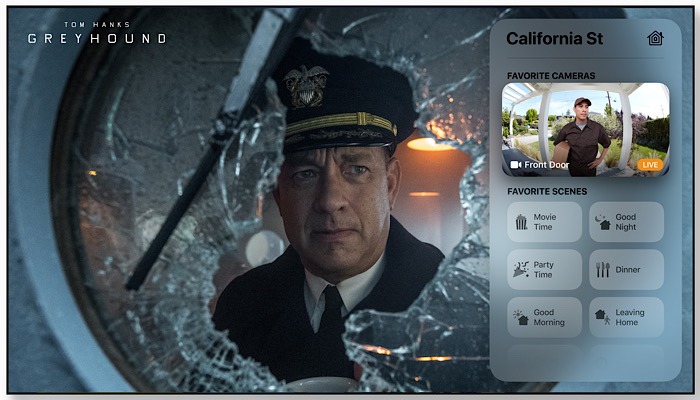Click the Home icon beside California St
Screen dimensions: 700x400
click(655, 38)
